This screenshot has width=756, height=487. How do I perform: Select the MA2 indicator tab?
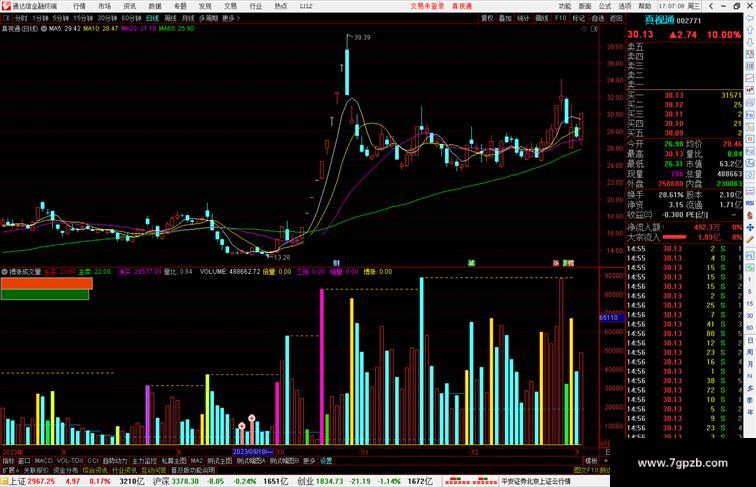(196, 461)
